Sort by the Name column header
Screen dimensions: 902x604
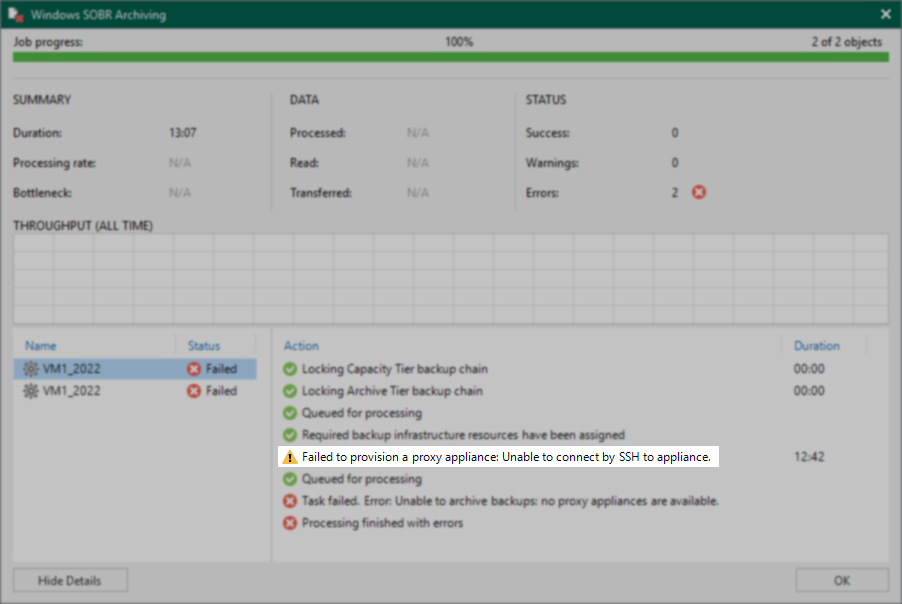[41, 346]
